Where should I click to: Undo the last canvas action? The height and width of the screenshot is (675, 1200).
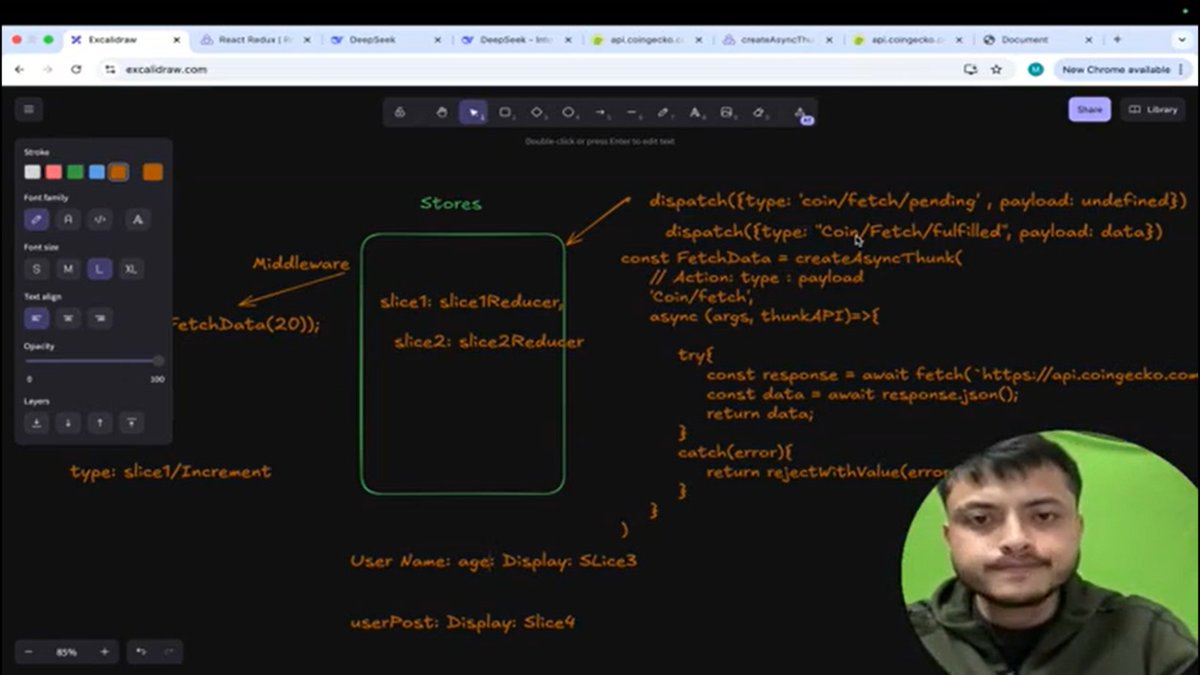[141, 652]
